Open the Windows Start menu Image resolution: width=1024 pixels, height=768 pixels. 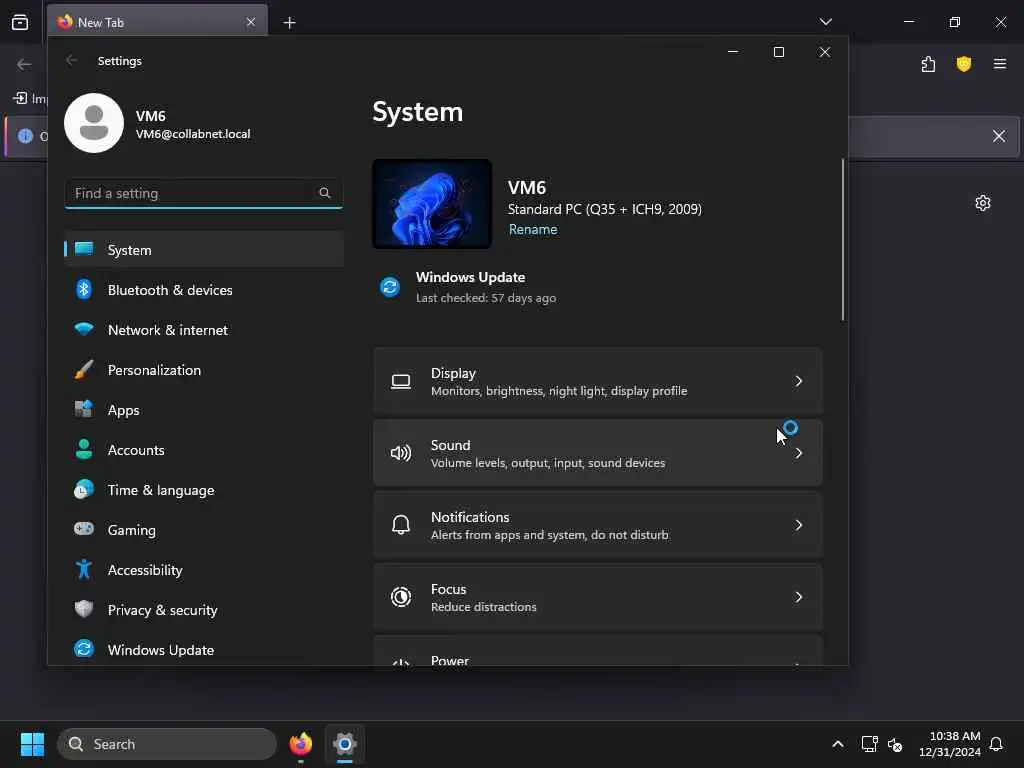point(32,744)
